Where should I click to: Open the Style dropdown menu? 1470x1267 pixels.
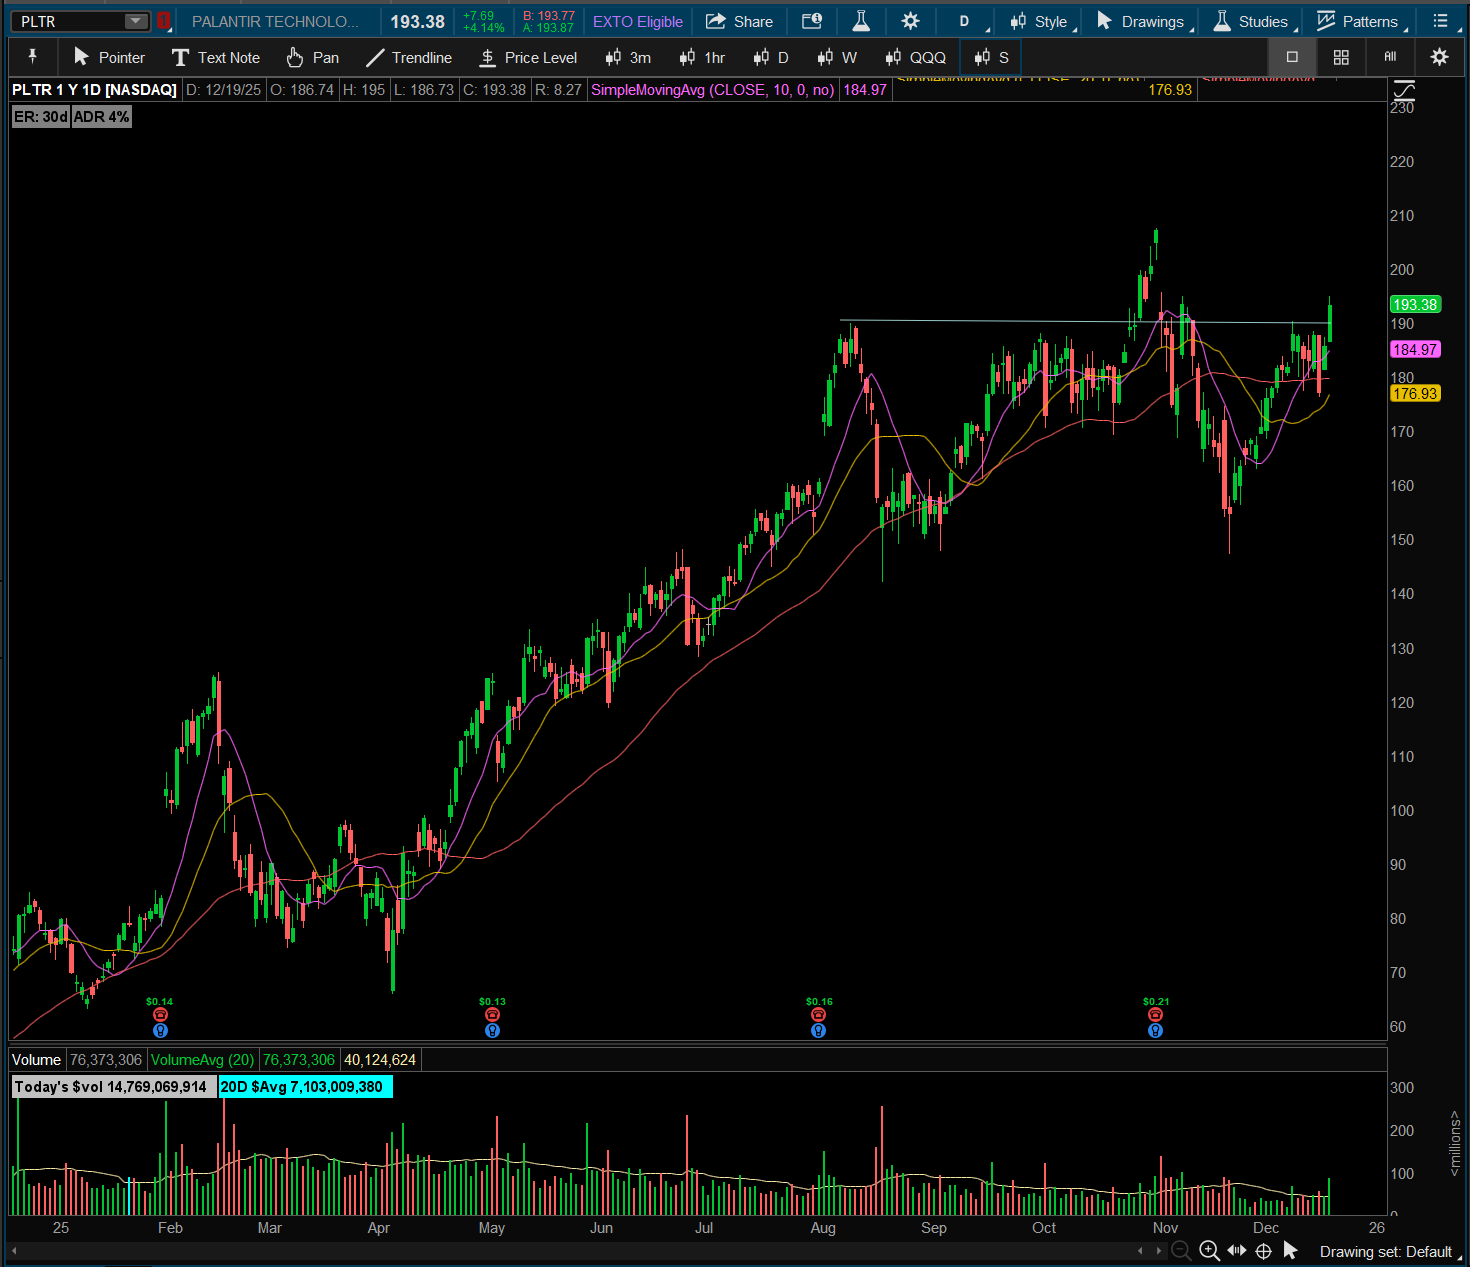(1041, 21)
